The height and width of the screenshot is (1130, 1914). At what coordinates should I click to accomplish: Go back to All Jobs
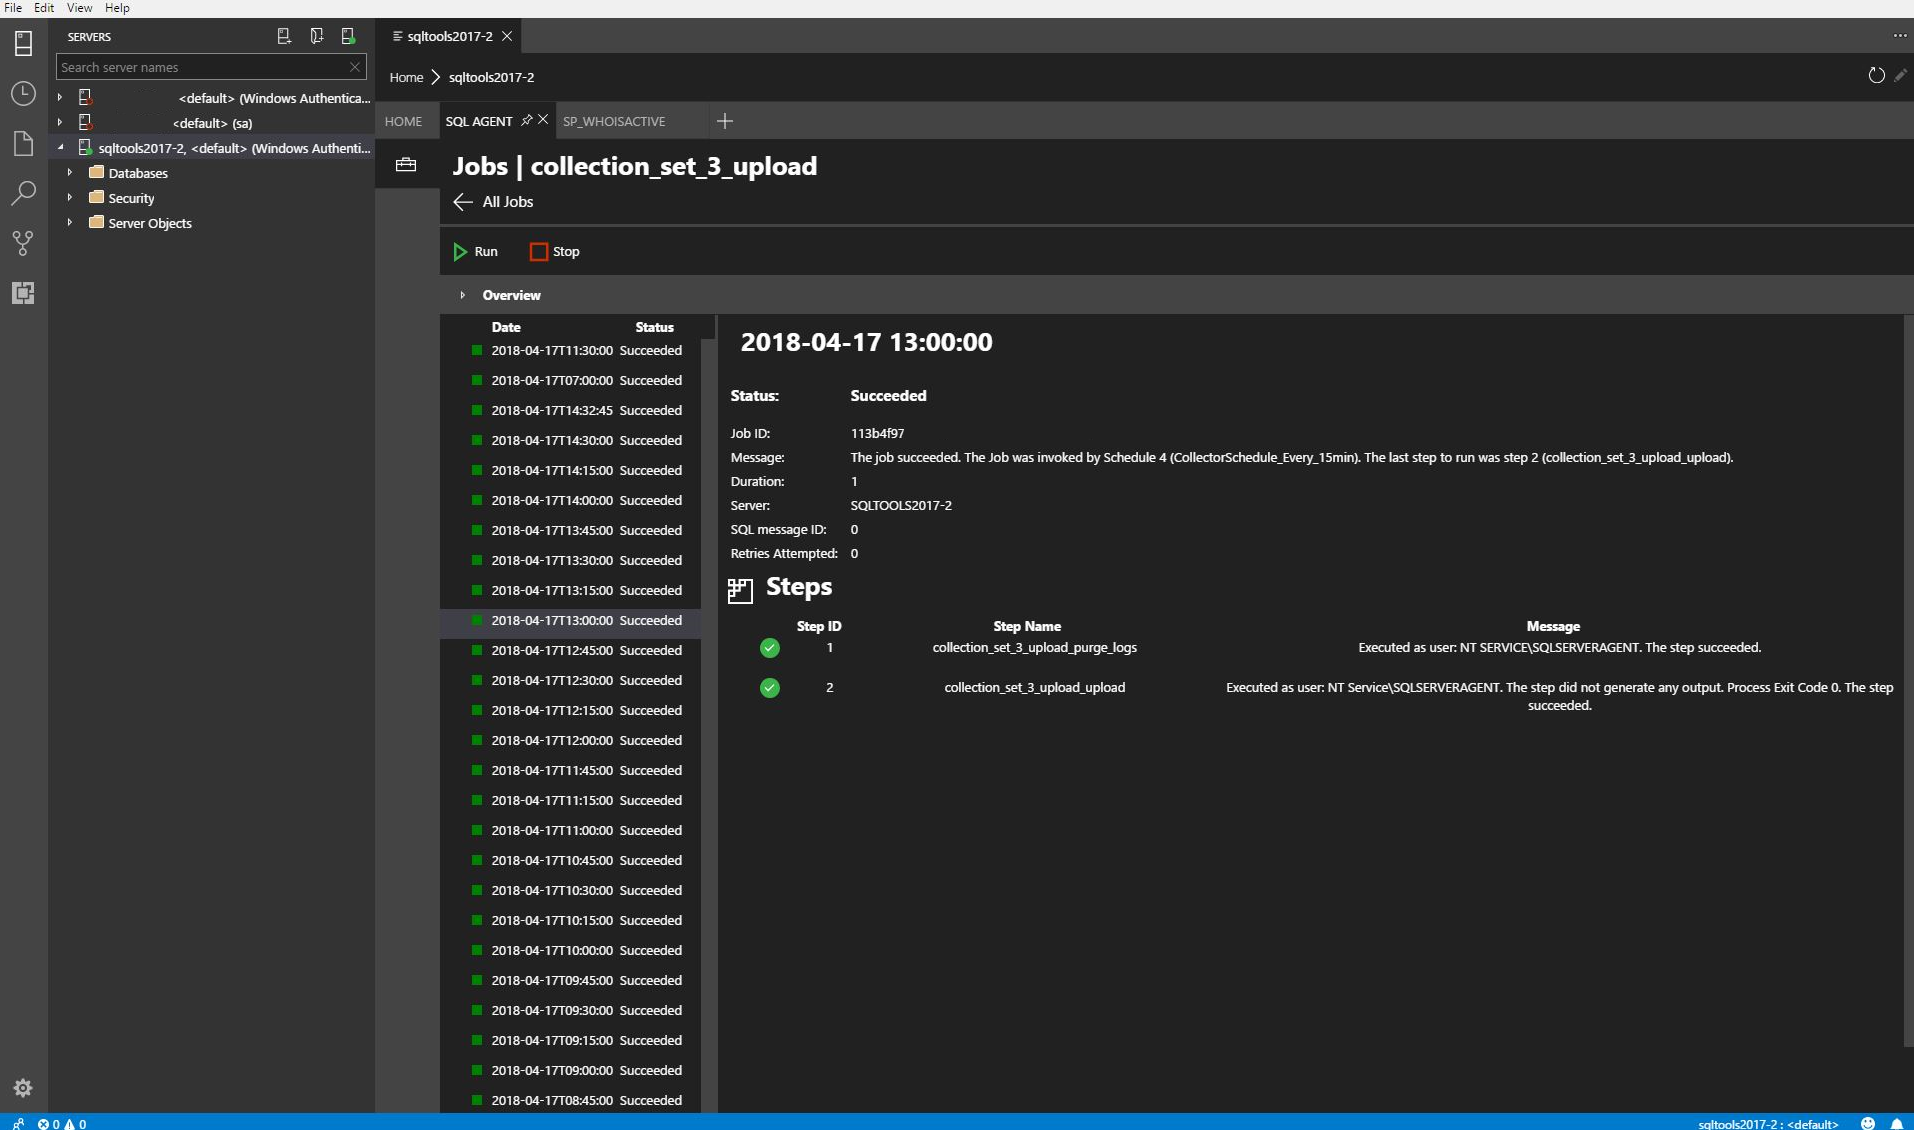tap(494, 202)
